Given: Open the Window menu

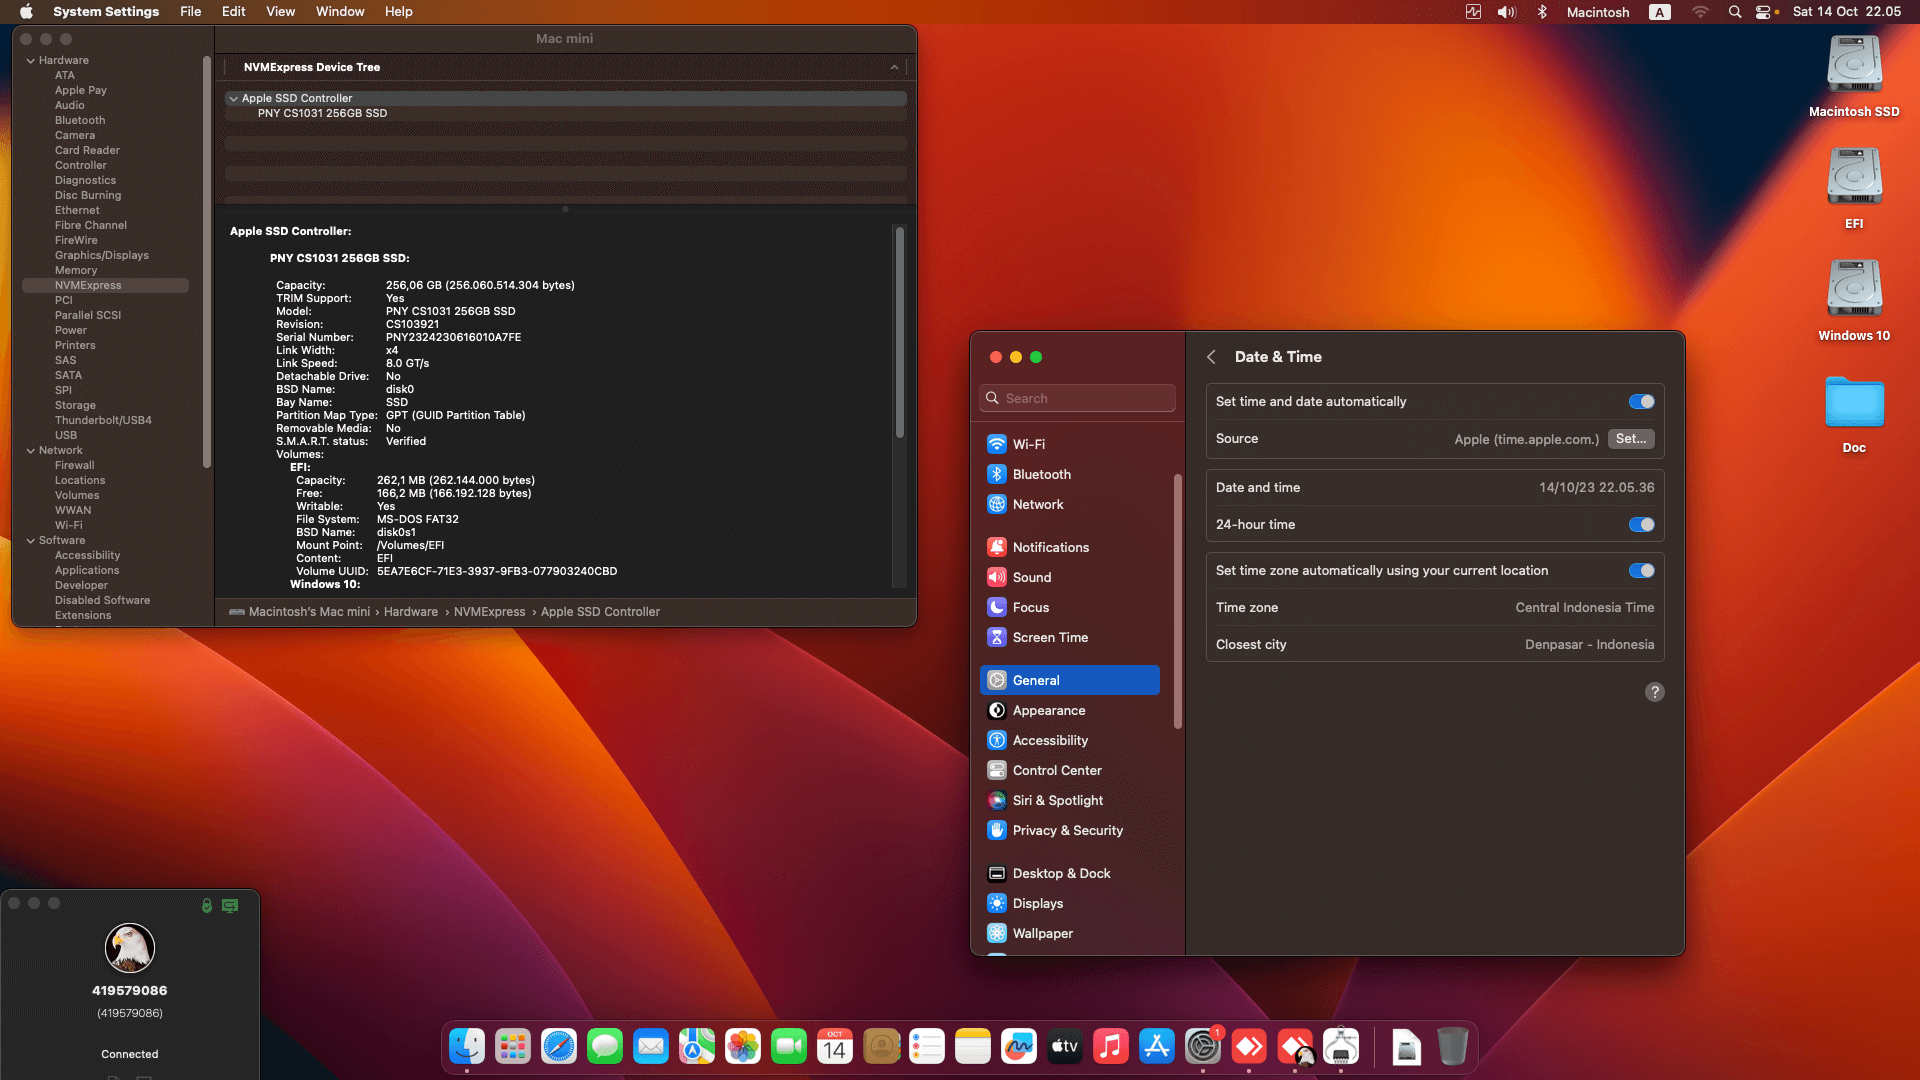Looking at the screenshot, I should pyautogui.click(x=339, y=11).
